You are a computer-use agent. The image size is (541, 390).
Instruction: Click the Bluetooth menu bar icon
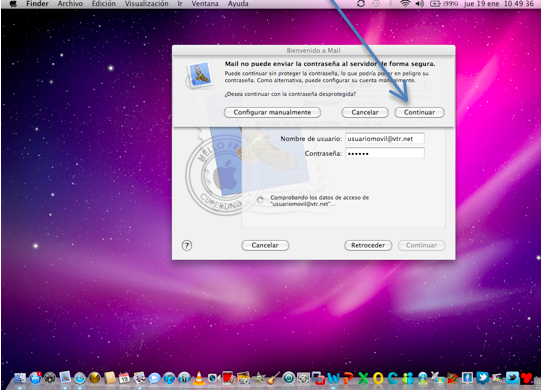[x=391, y=4]
